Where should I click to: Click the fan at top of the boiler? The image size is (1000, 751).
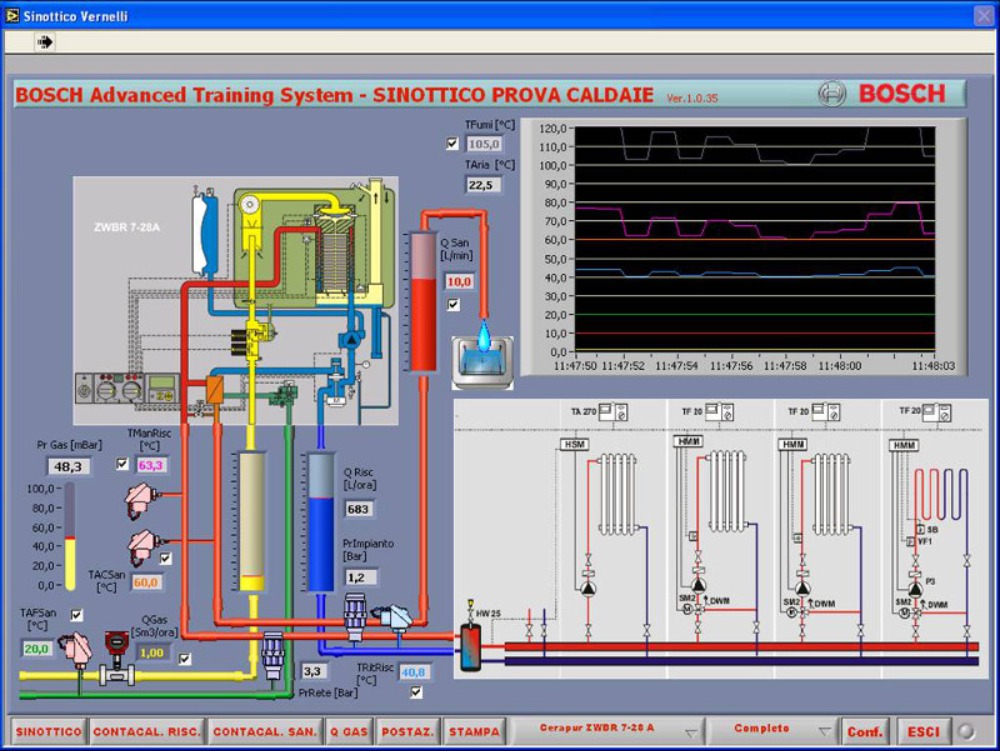[249, 205]
